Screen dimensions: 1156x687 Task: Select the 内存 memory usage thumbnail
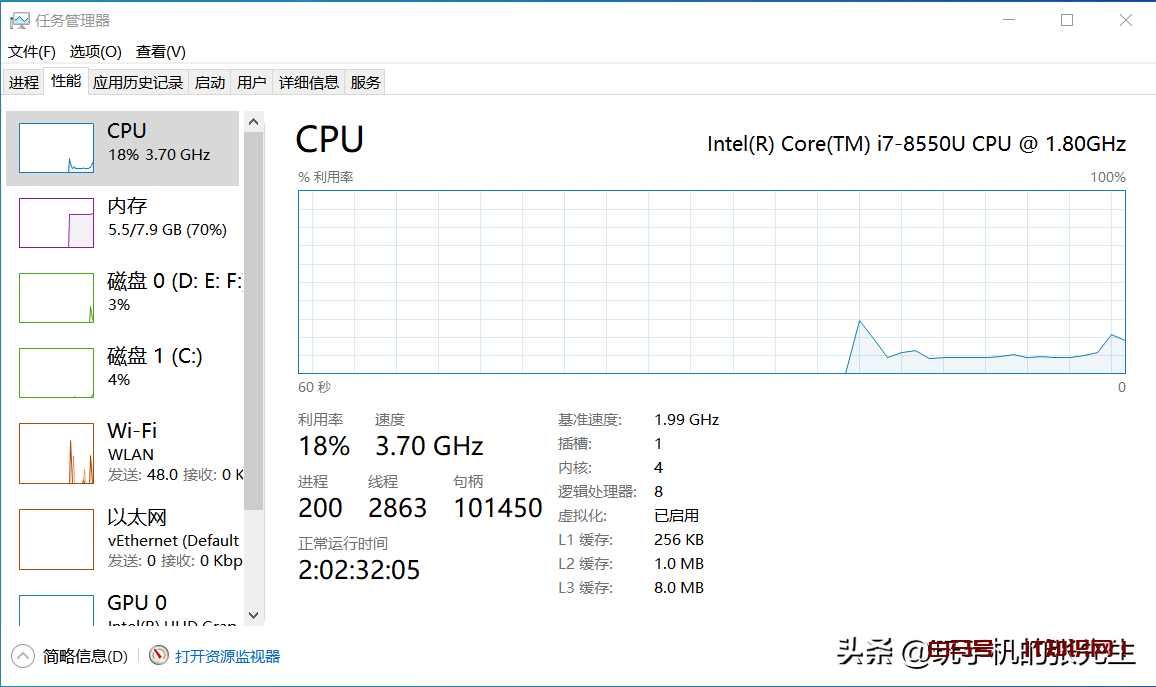56,223
